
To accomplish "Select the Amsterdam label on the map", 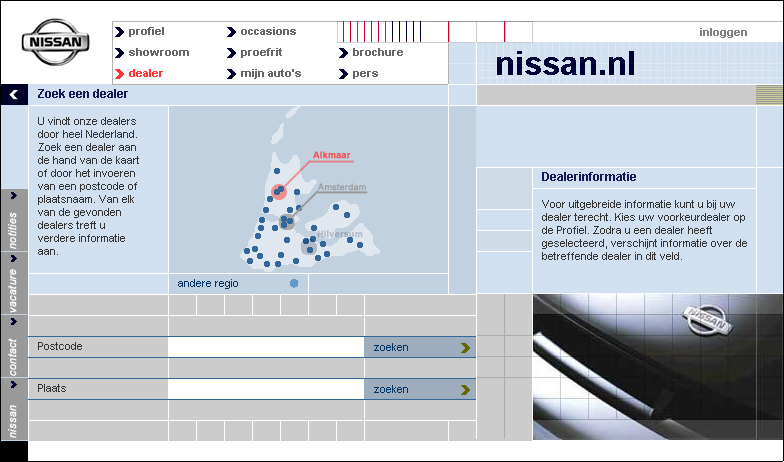I will 342,187.
